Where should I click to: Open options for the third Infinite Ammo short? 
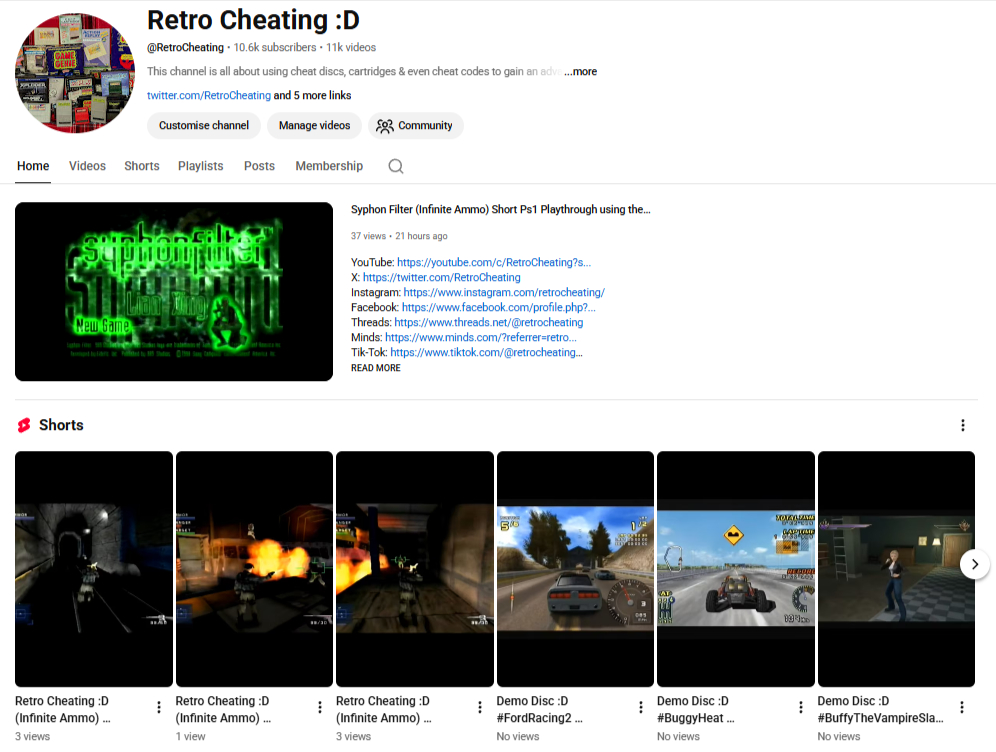(480, 707)
